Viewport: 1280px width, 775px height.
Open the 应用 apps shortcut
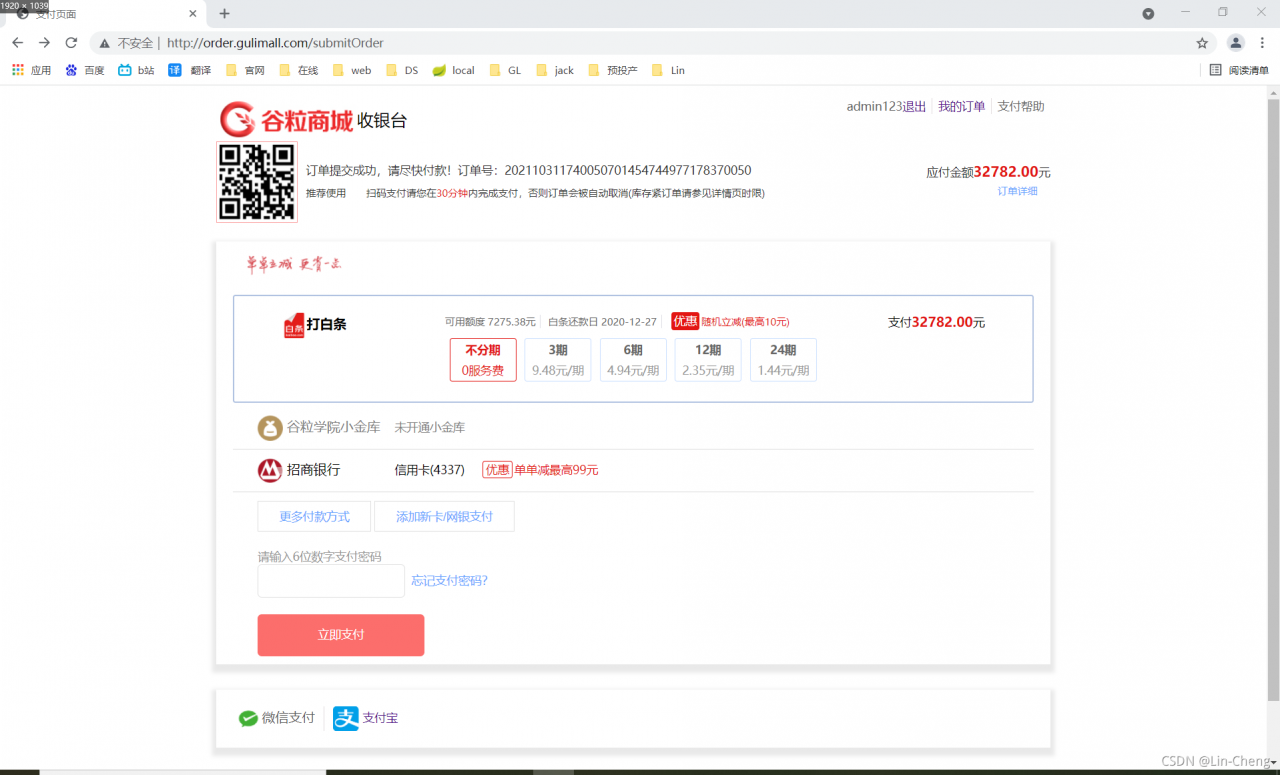pos(31,70)
